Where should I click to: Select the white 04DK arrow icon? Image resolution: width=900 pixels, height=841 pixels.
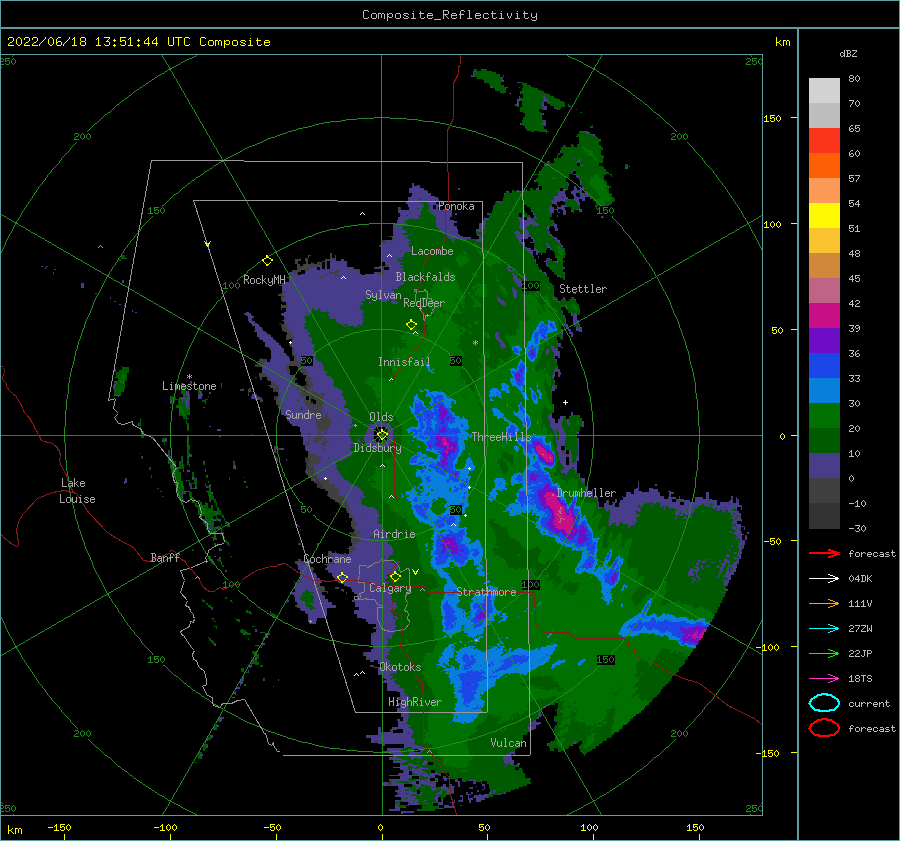click(x=824, y=578)
